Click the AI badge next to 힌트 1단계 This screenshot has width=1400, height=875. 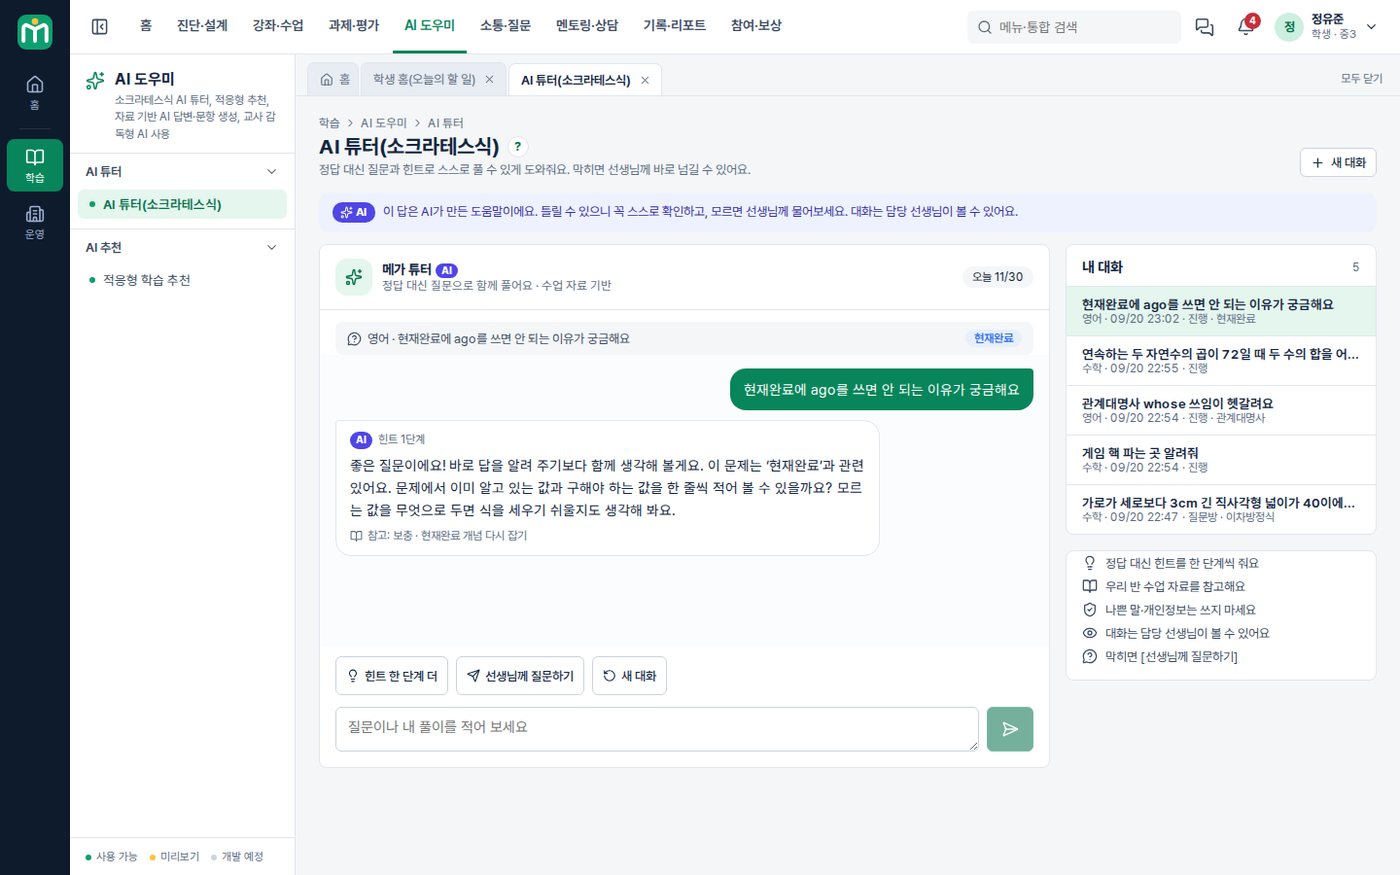pos(361,440)
